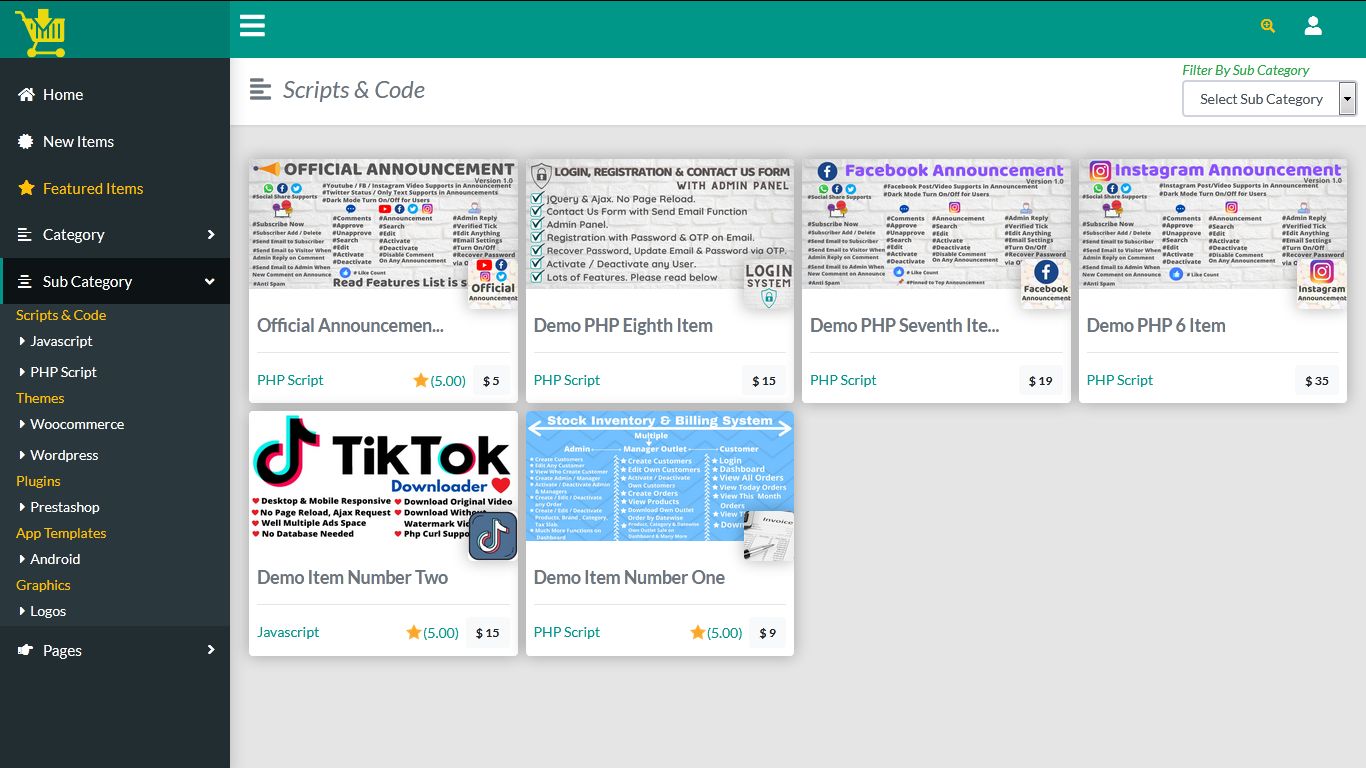Select Prestashop sub category
Image resolution: width=1366 pixels, height=768 pixels.
(65, 507)
